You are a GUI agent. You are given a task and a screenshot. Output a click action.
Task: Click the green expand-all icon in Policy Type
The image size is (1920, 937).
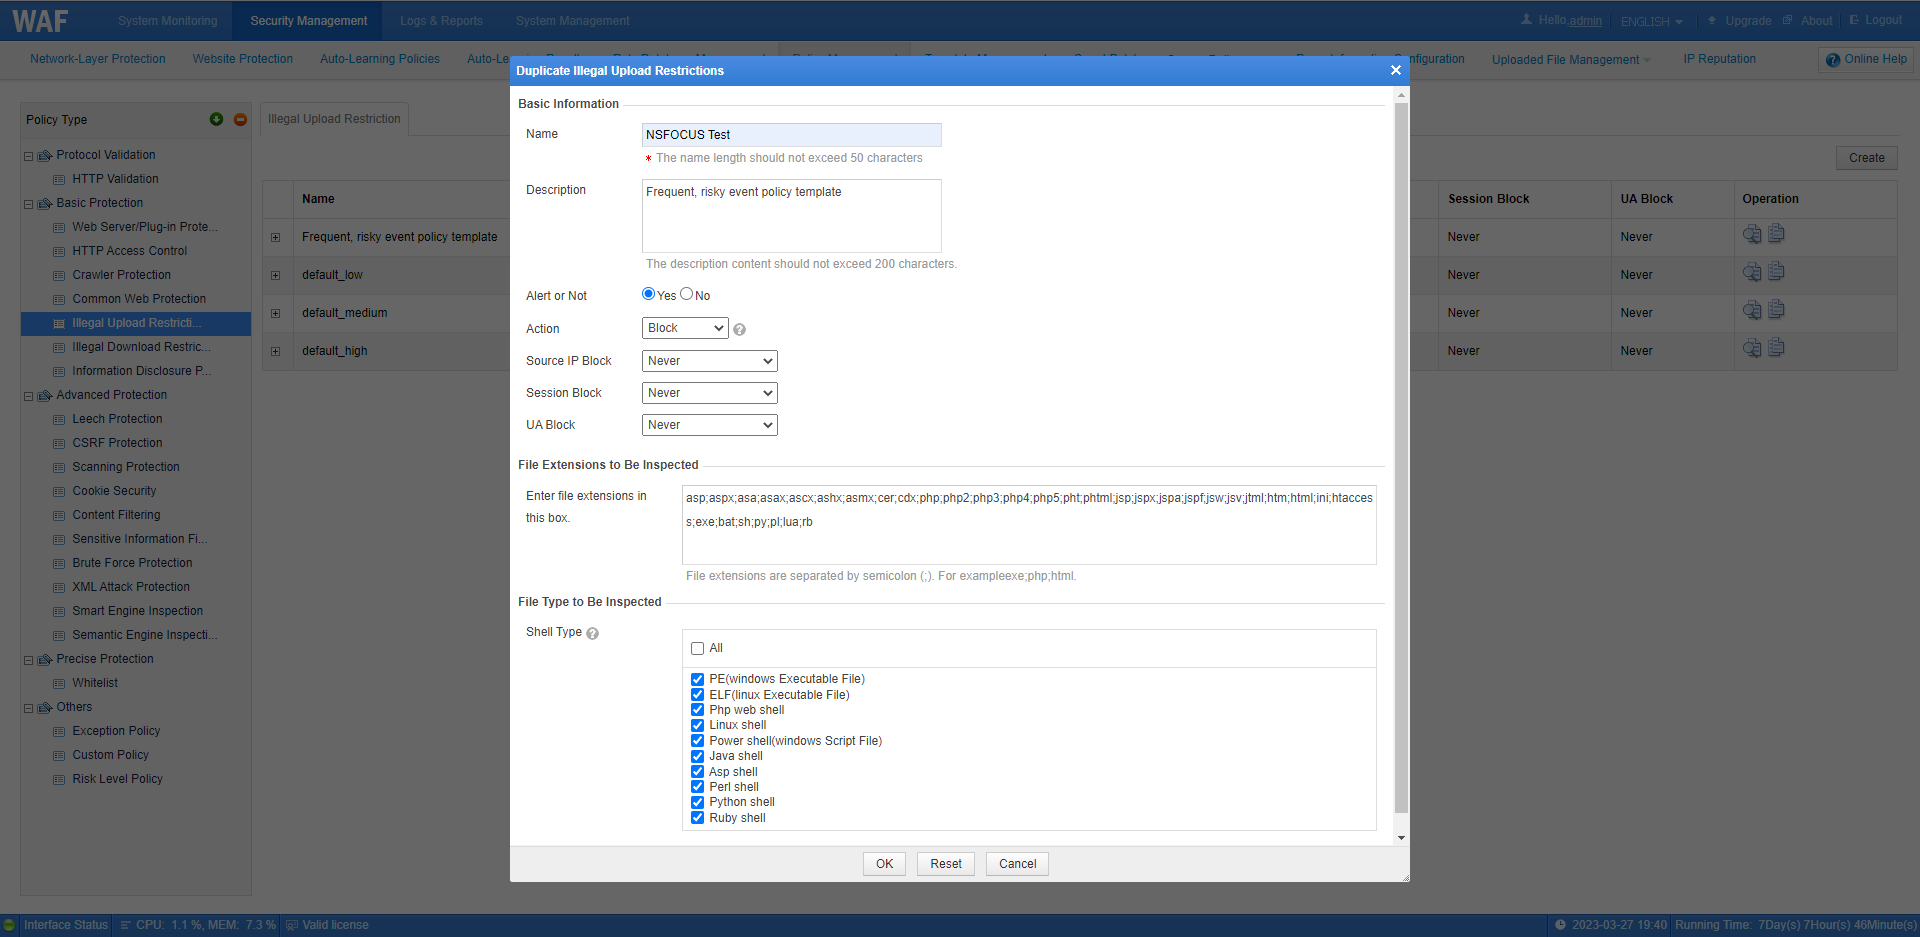click(216, 120)
